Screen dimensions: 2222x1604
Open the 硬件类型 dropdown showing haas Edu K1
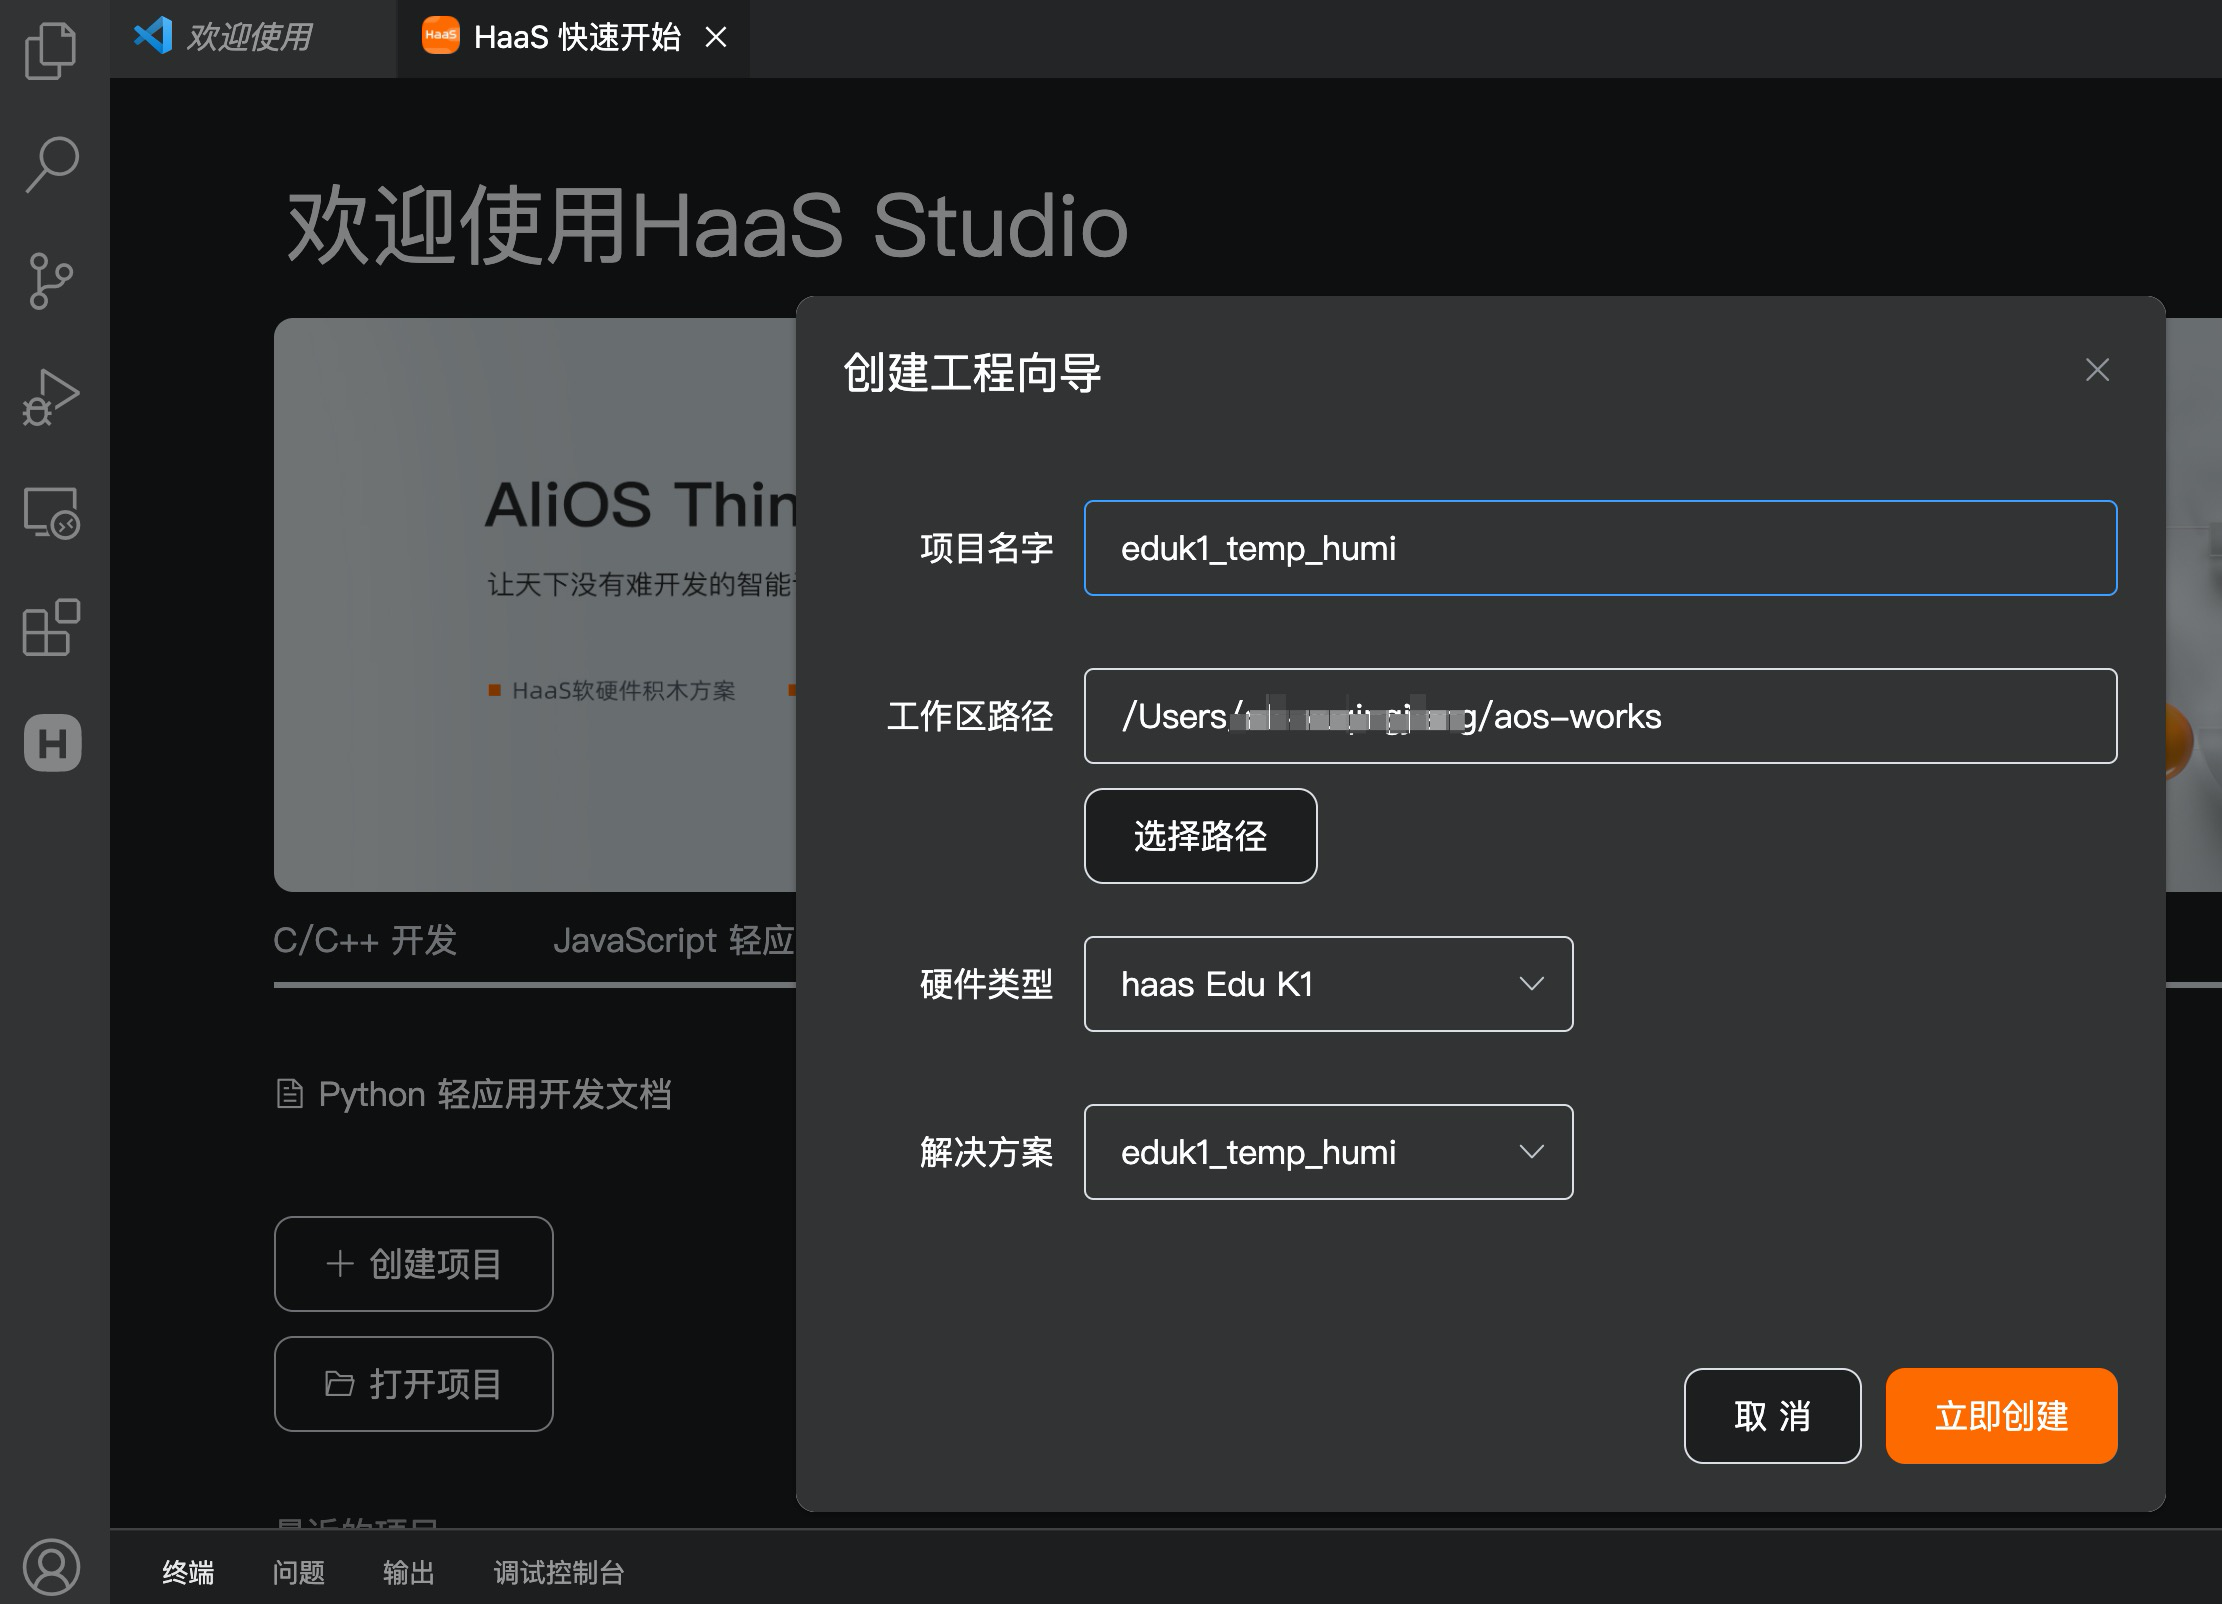point(1327,984)
